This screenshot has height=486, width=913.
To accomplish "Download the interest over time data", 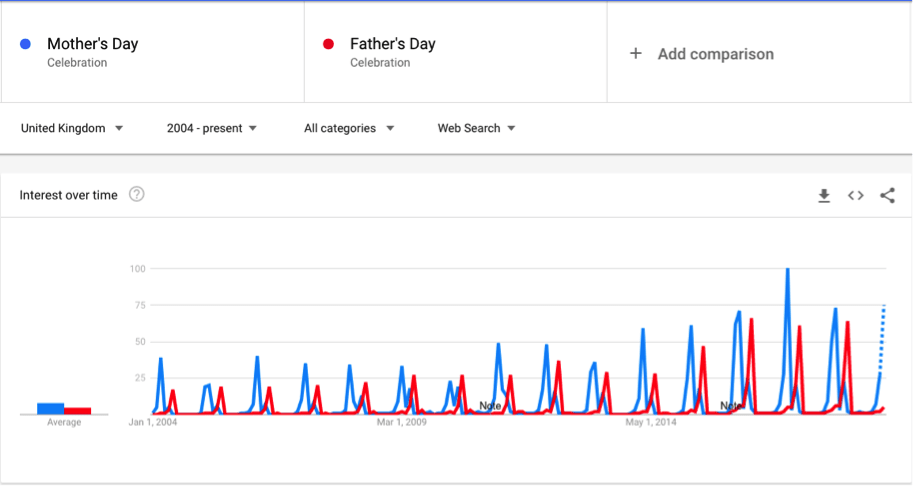I will [x=824, y=196].
